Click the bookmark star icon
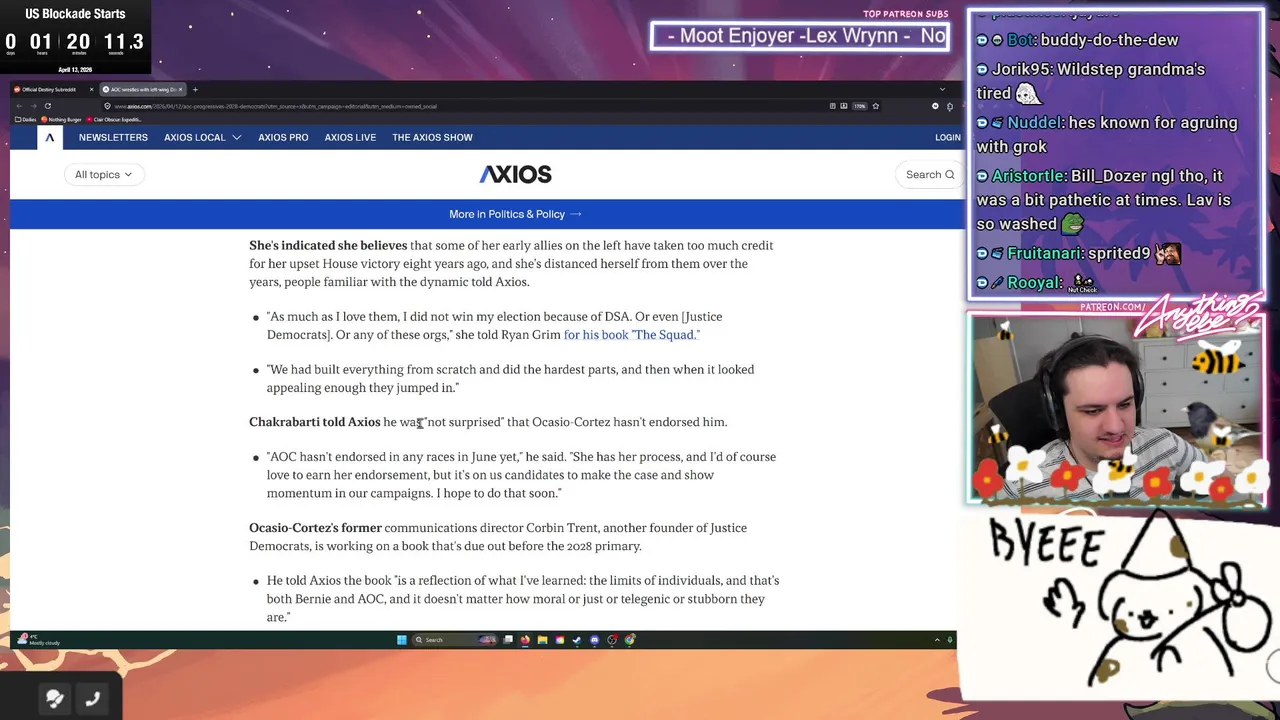 tap(876, 106)
